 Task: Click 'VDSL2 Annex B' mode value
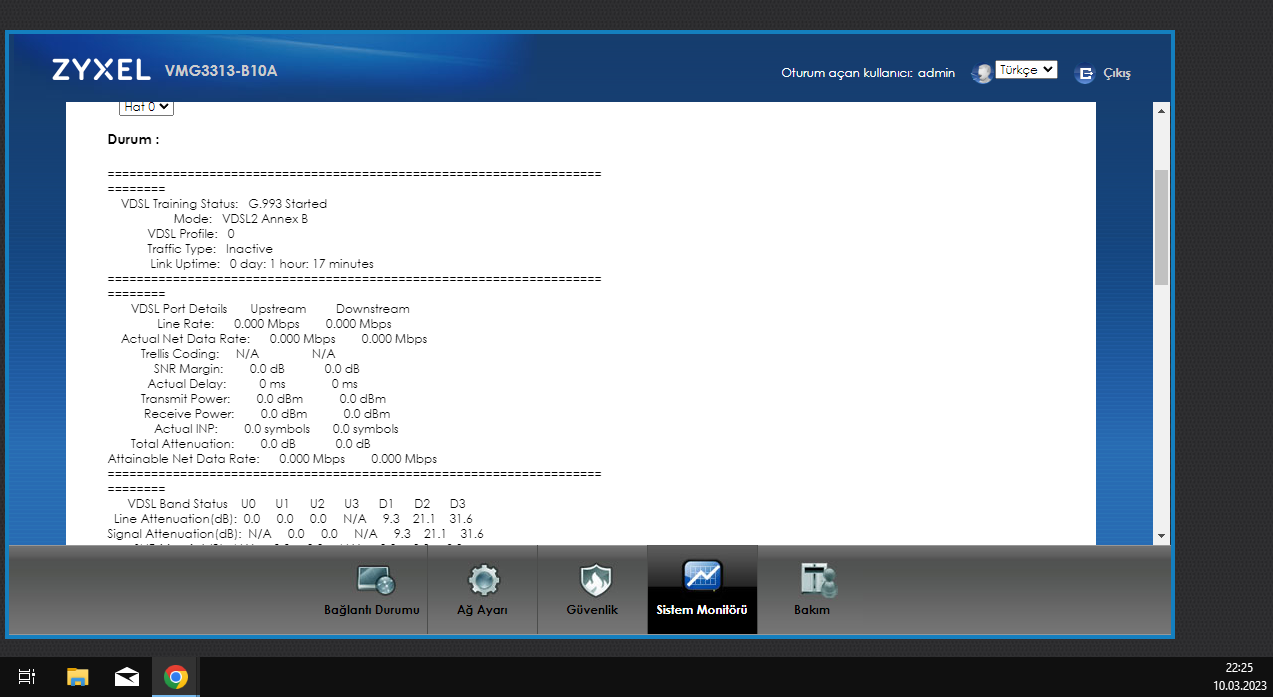tap(265, 219)
